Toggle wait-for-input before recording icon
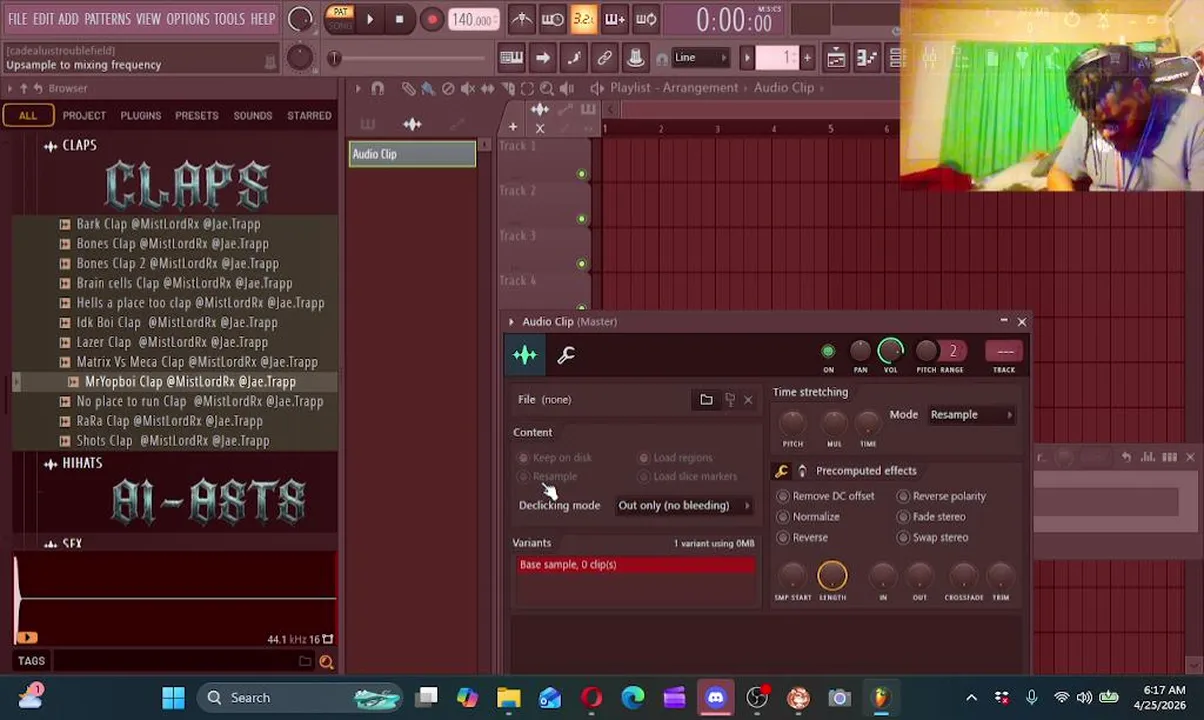The image size is (1204, 720). 552,19
